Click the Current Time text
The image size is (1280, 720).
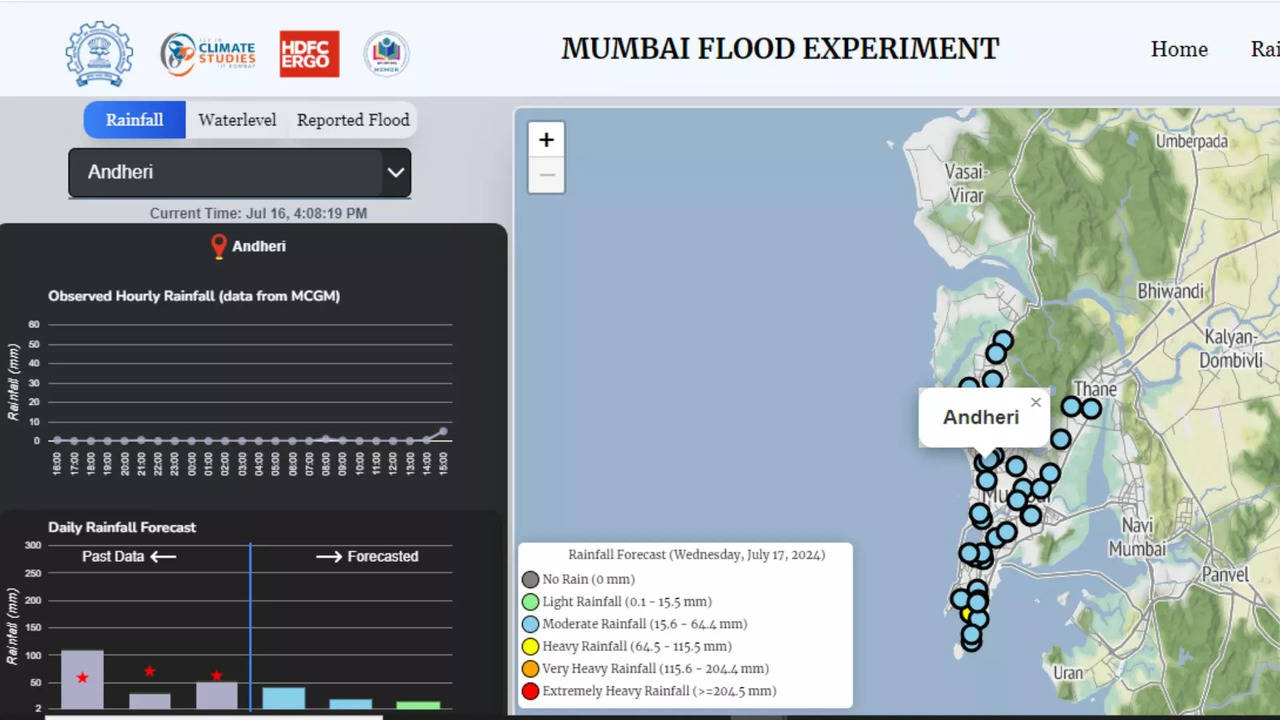(258, 213)
